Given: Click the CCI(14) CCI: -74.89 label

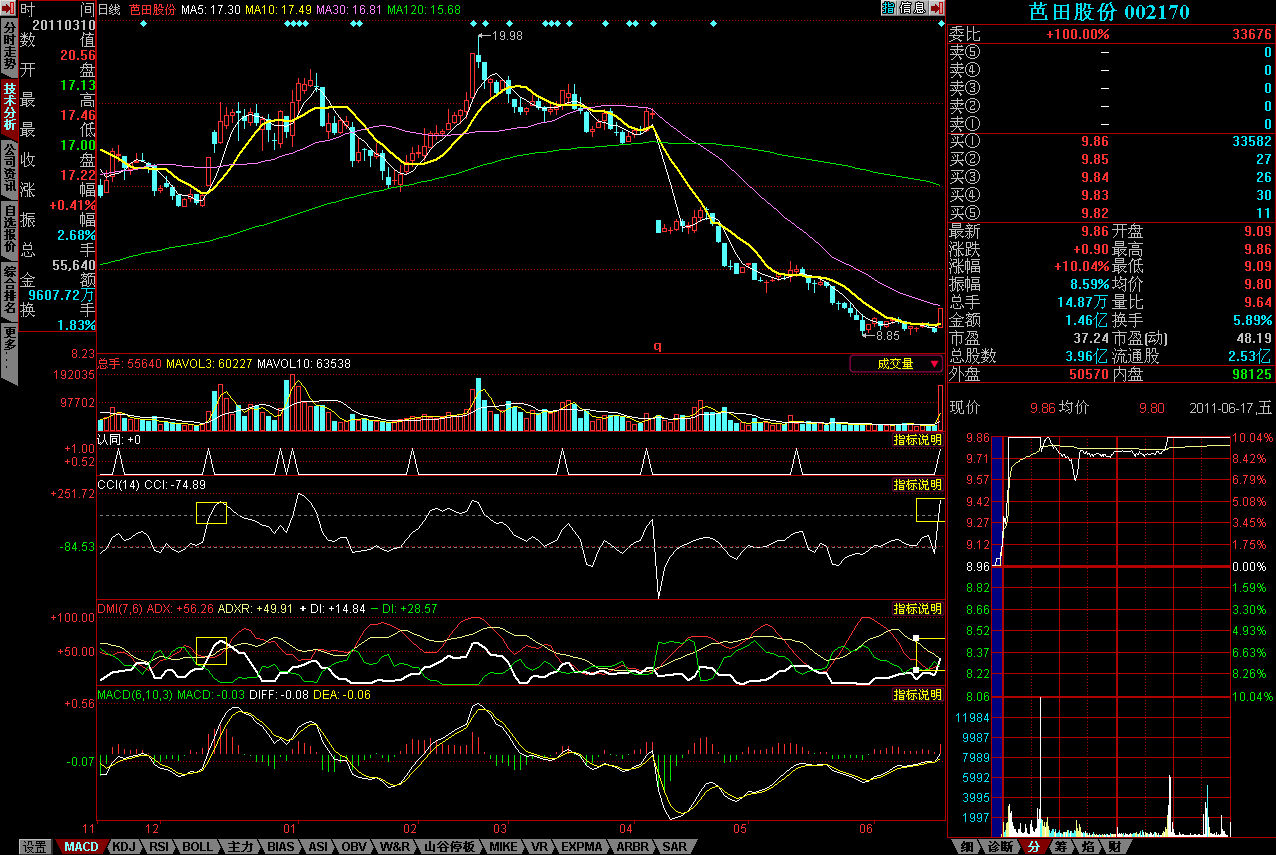Looking at the screenshot, I should click(x=152, y=484).
